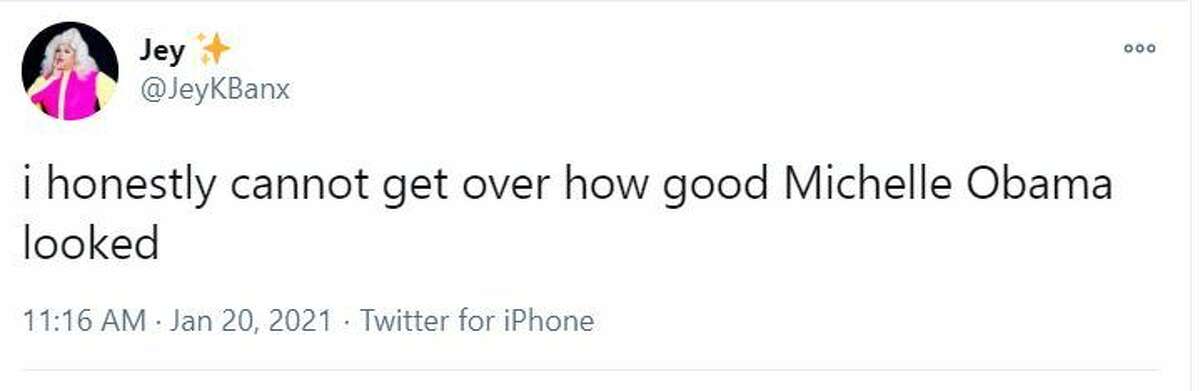Open the Jey display name link

(x=160, y=50)
